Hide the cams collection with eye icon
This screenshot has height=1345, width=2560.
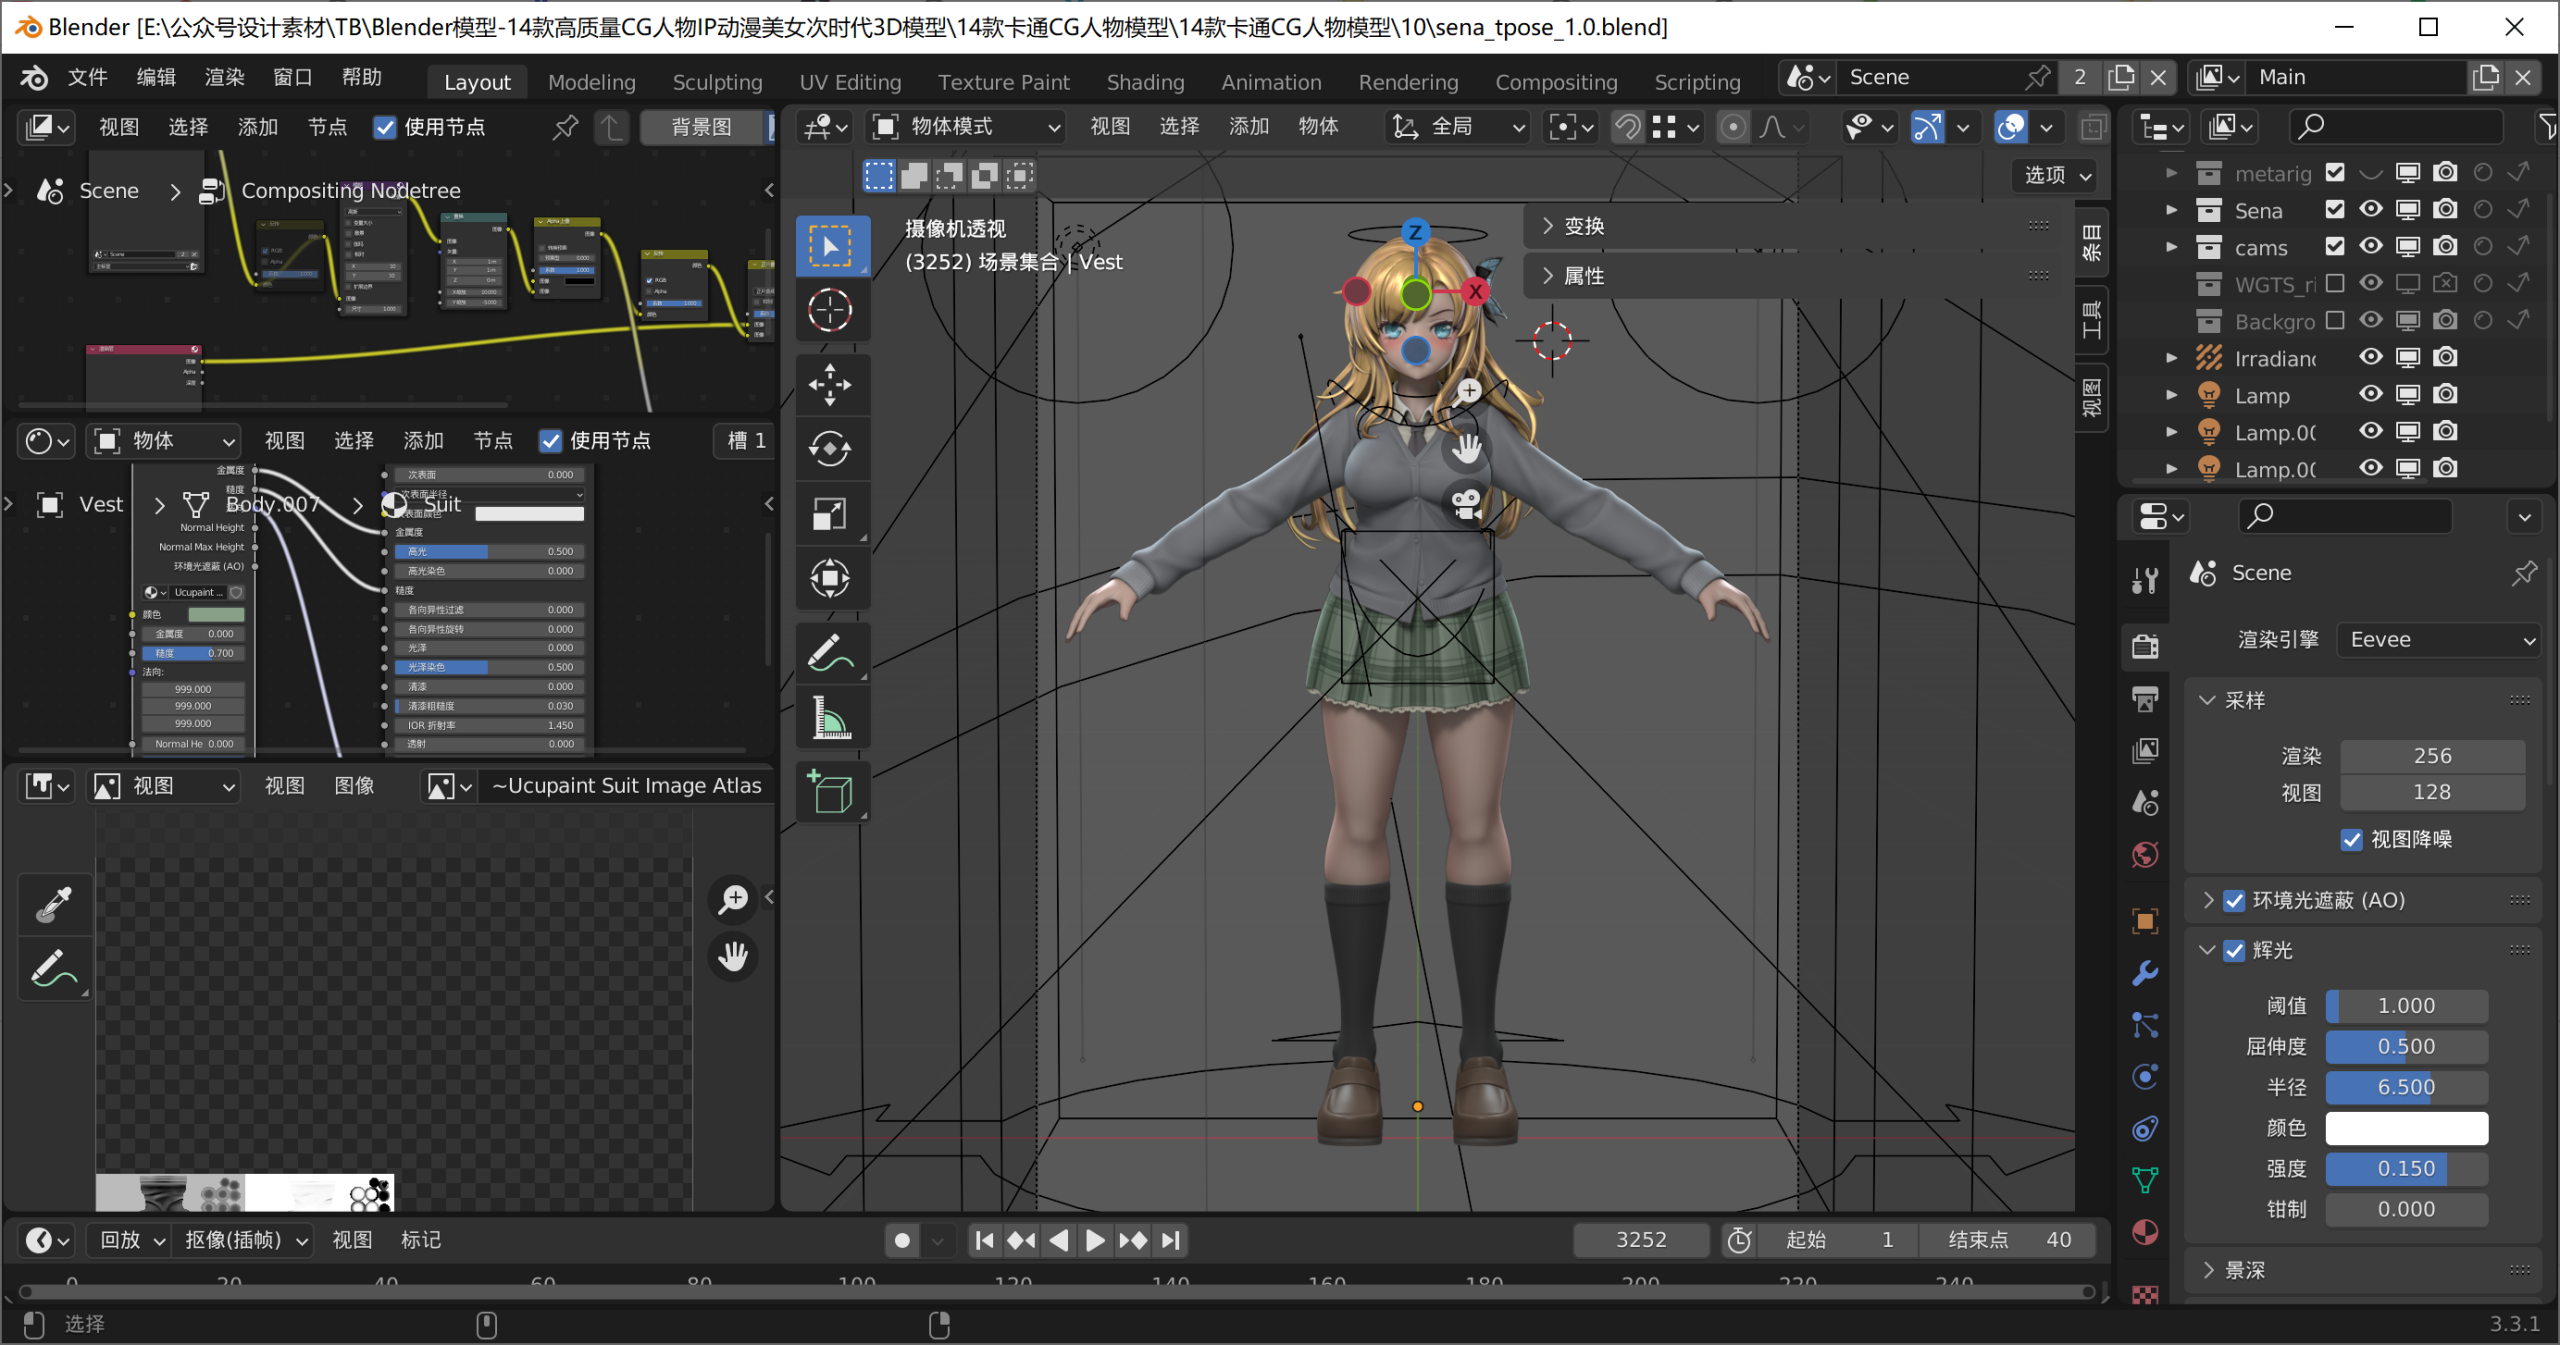click(2371, 246)
